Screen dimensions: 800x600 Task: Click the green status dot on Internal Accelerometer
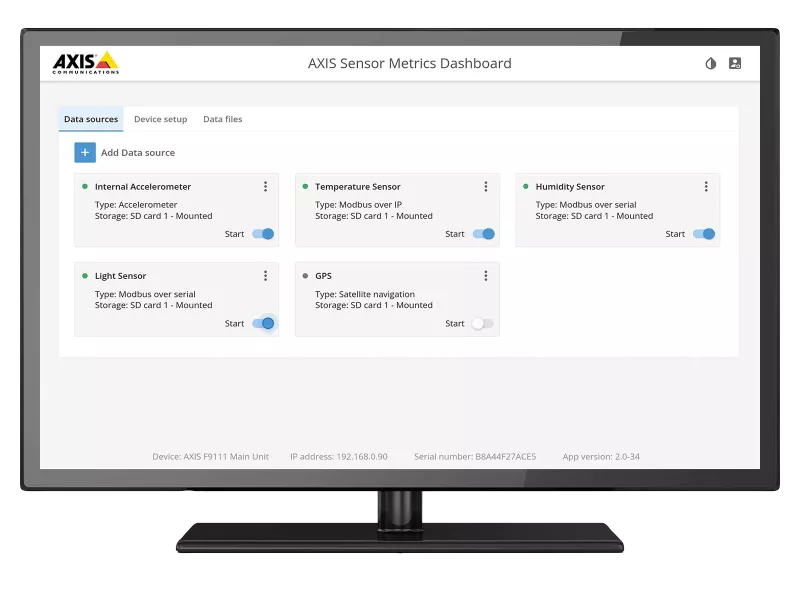[84, 186]
